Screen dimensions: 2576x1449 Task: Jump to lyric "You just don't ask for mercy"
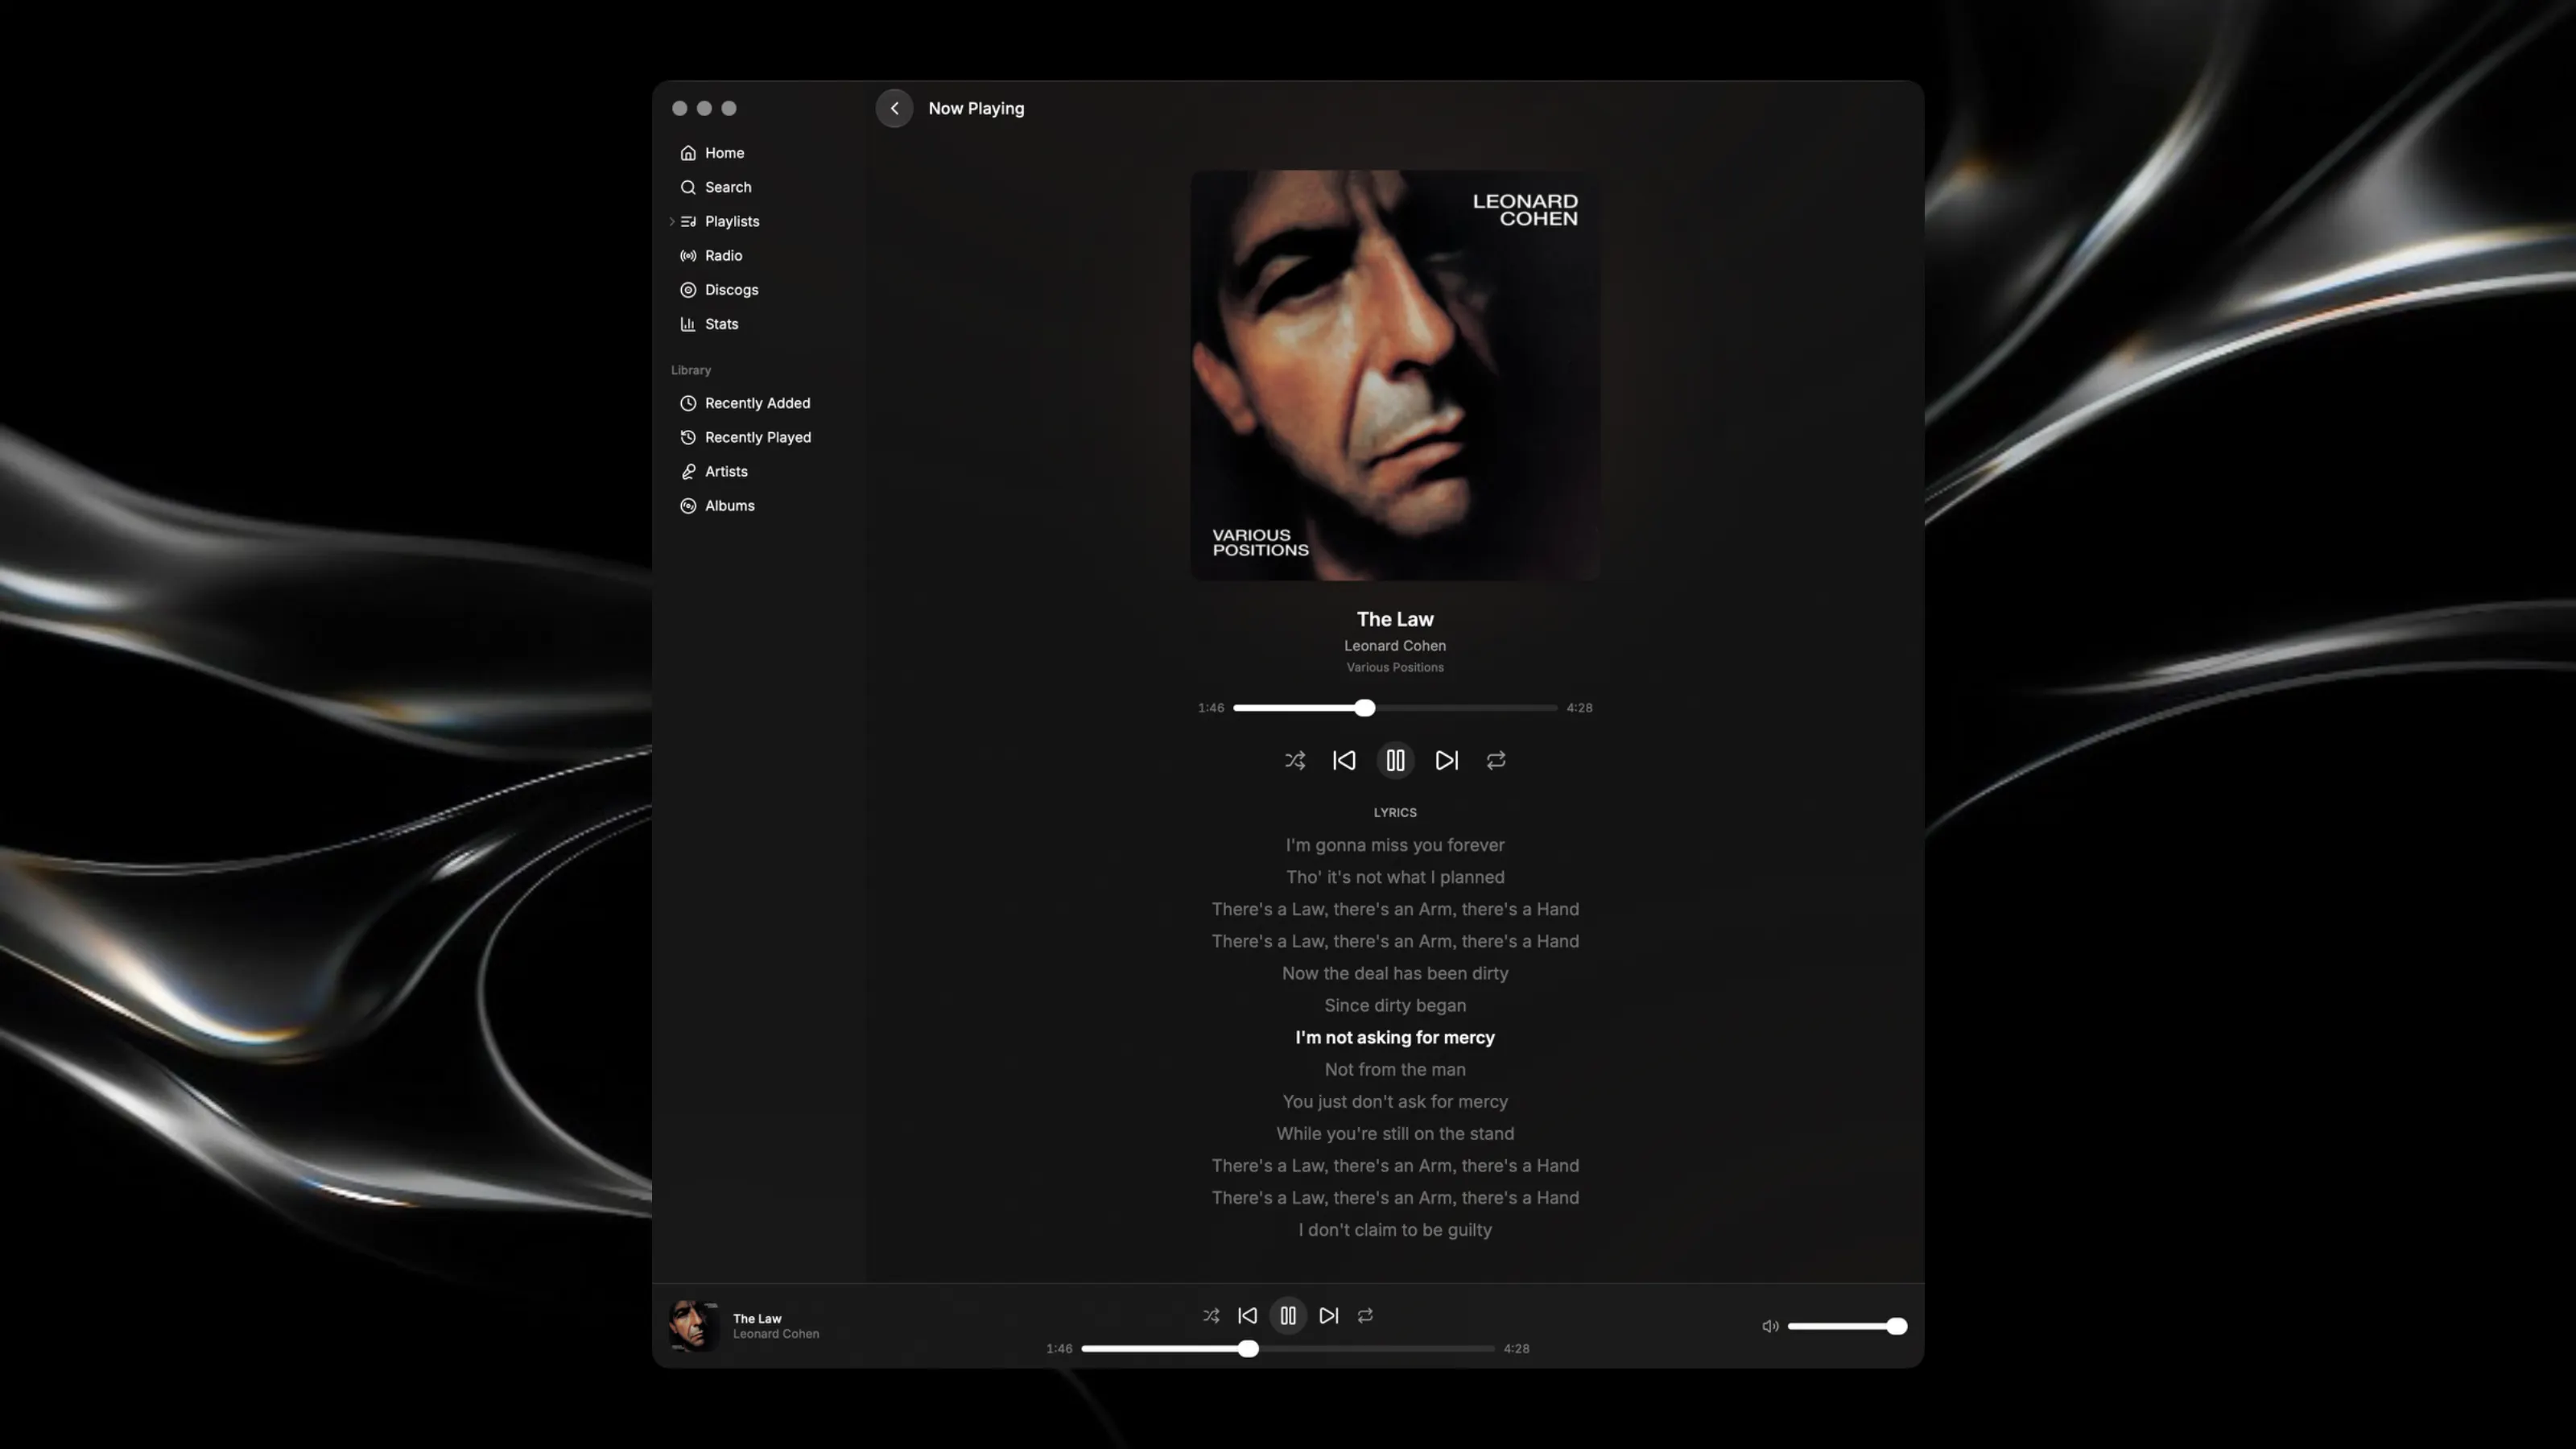(x=1395, y=1102)
